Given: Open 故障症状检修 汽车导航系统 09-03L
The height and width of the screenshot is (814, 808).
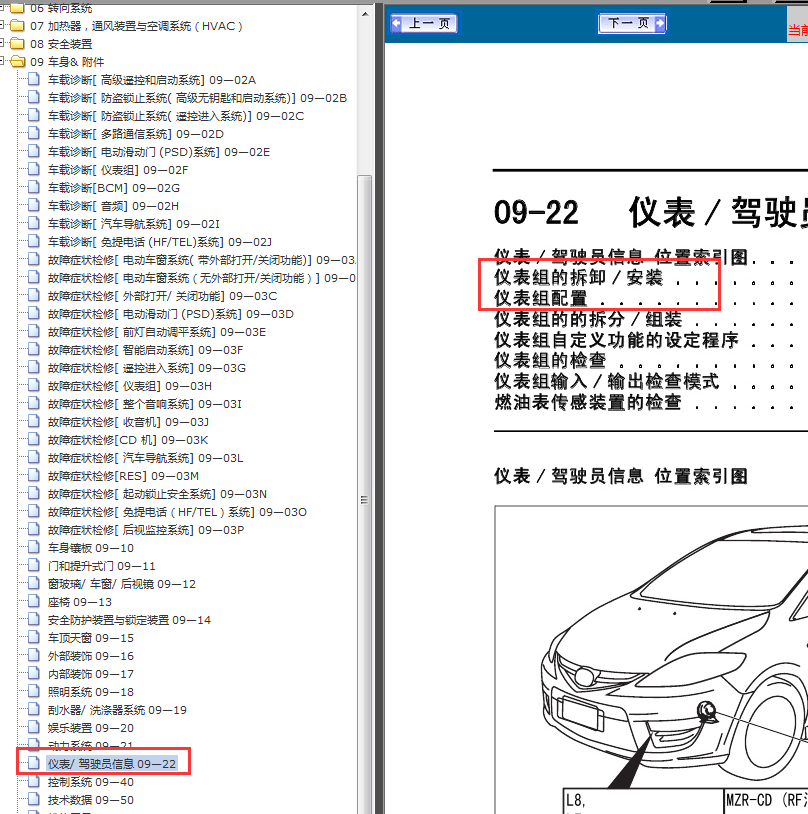Looking at the screenshot, I should [145, 458].
